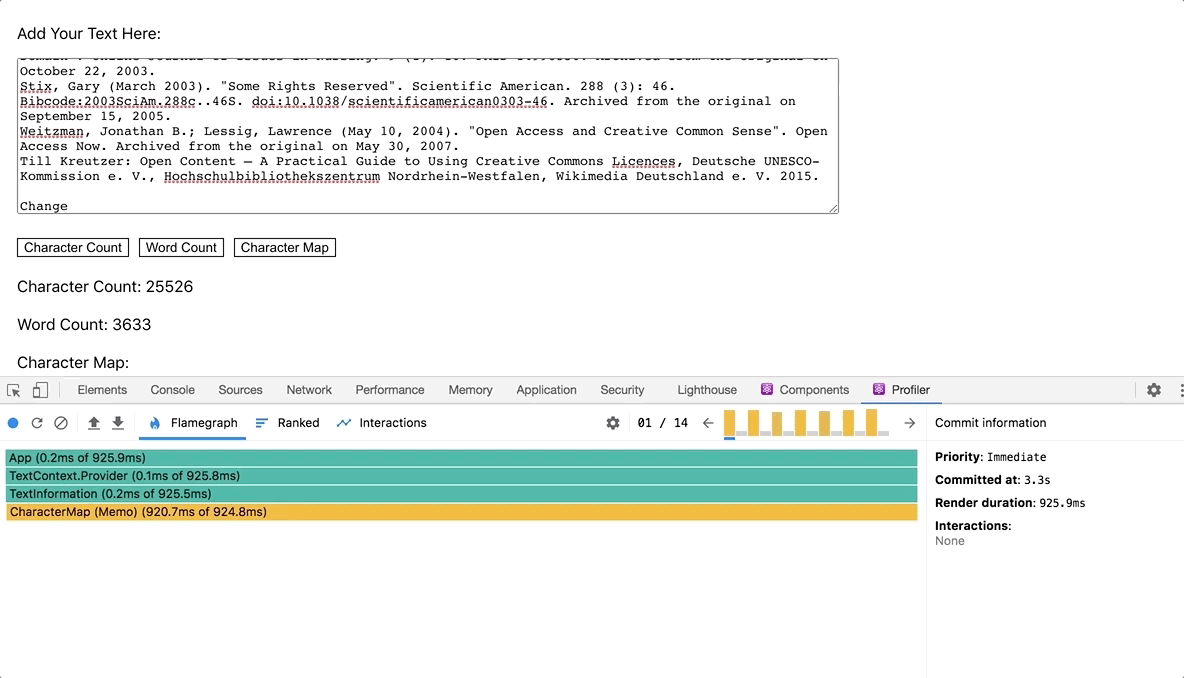Viewport: 1184px width, 678px height.
Task: Select the first commit bar in timeline
Action: coord(729,423)
